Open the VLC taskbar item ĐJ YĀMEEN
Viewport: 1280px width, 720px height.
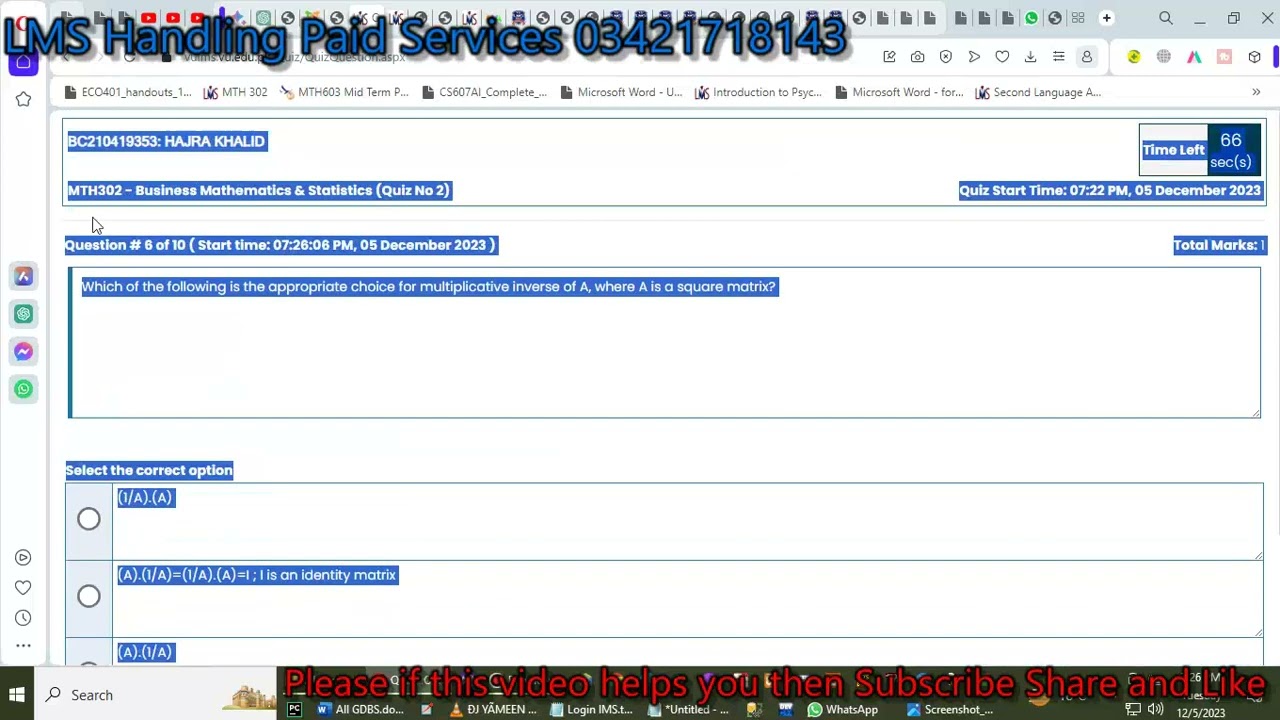493,710
